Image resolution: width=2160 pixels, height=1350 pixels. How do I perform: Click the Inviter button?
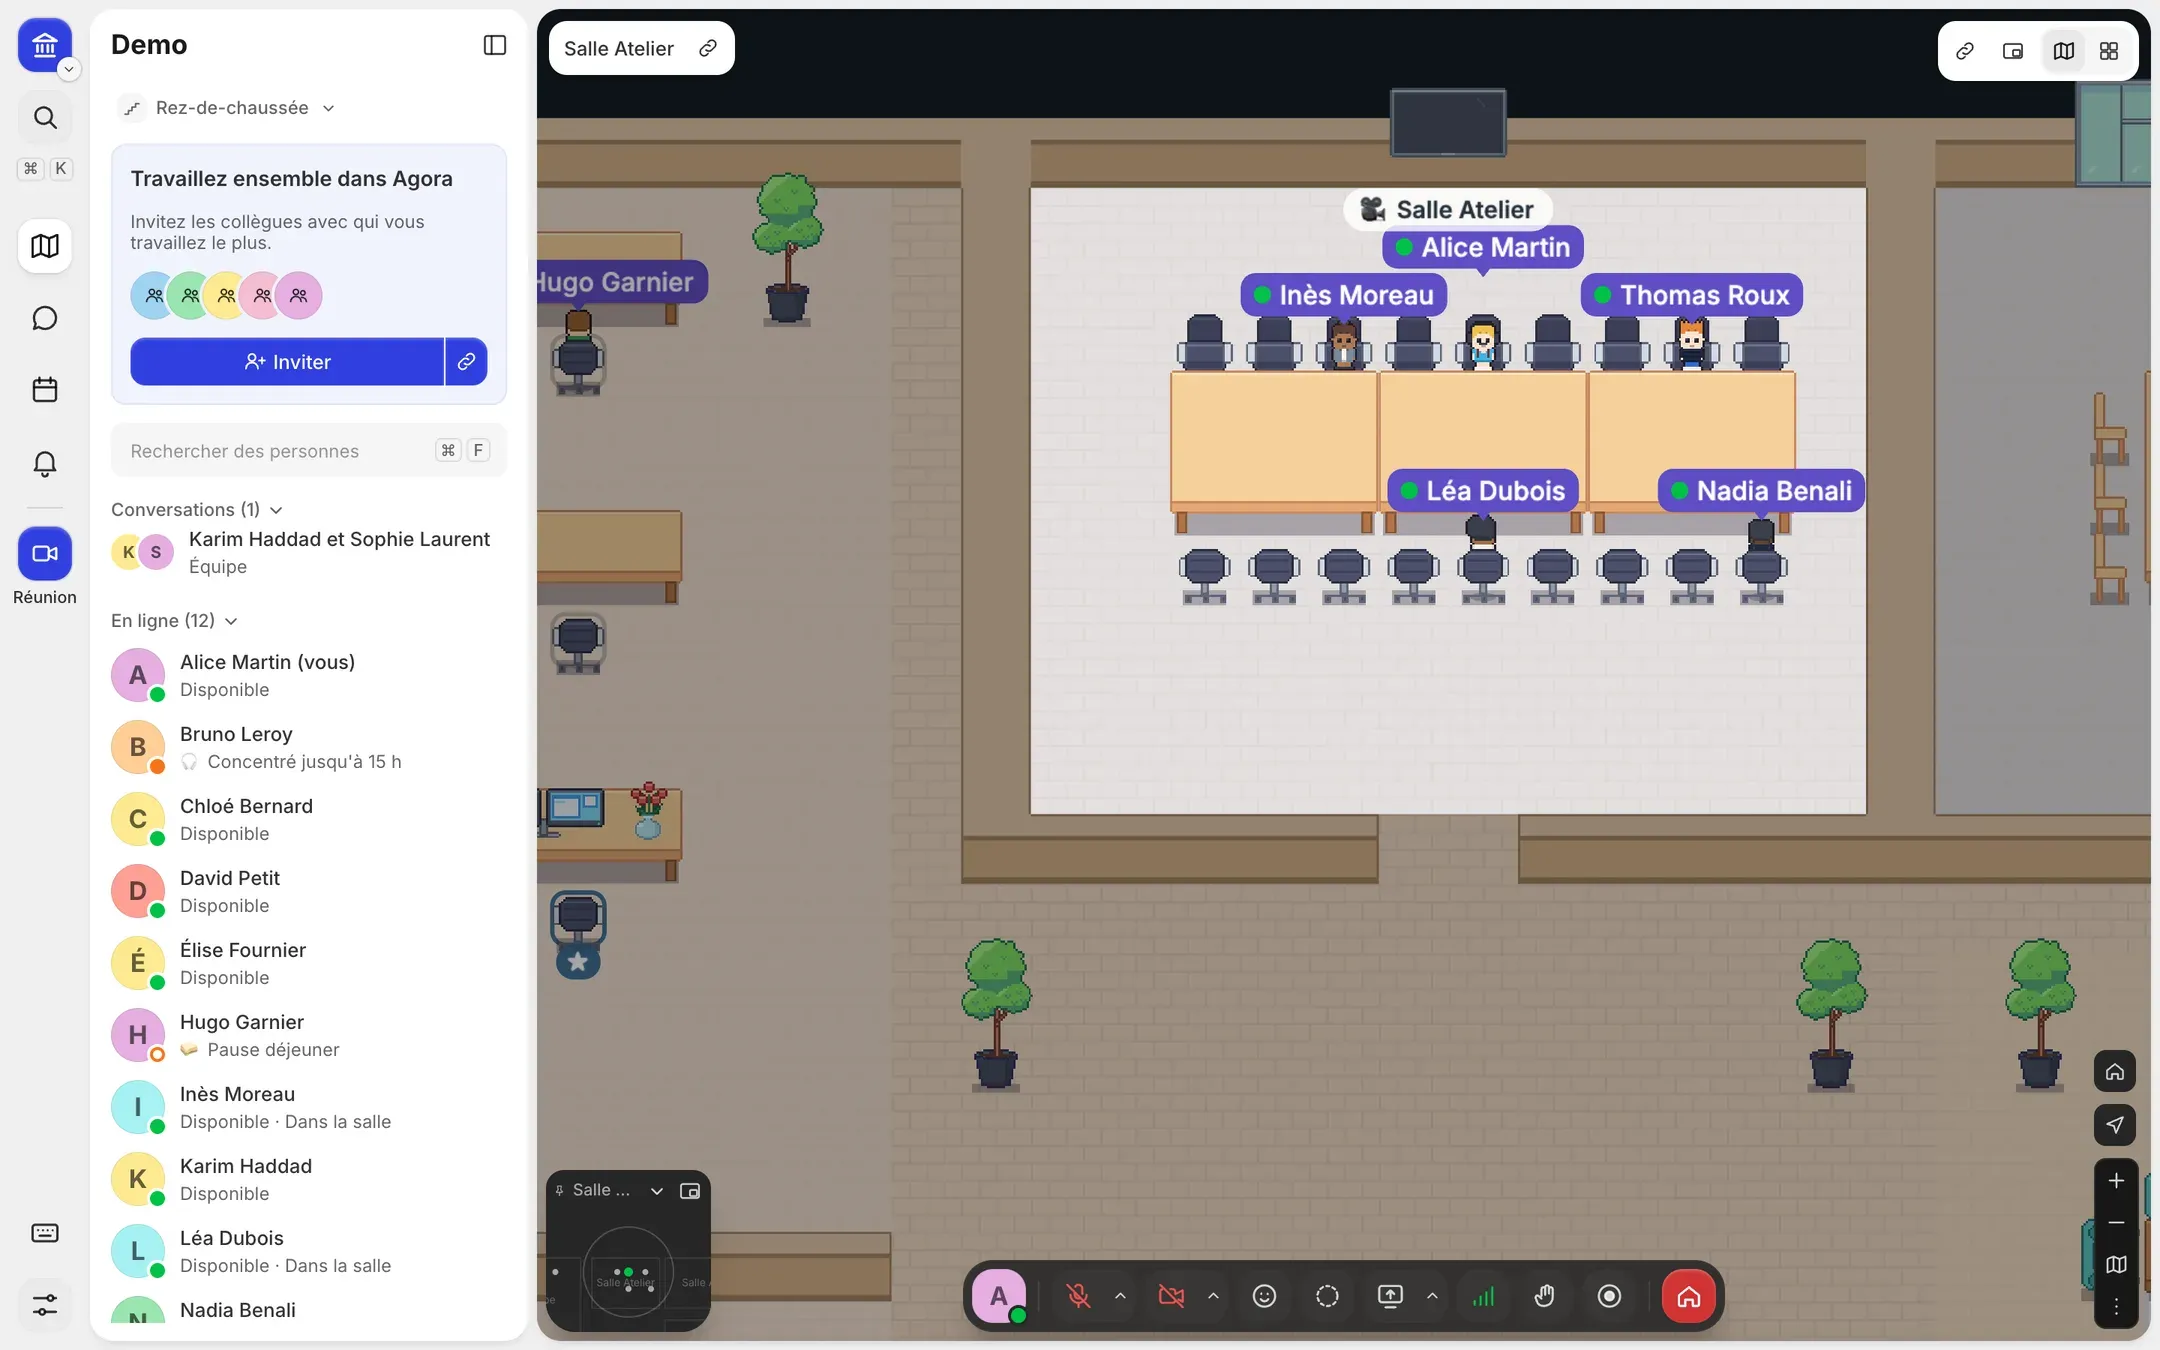click(287, 362)
